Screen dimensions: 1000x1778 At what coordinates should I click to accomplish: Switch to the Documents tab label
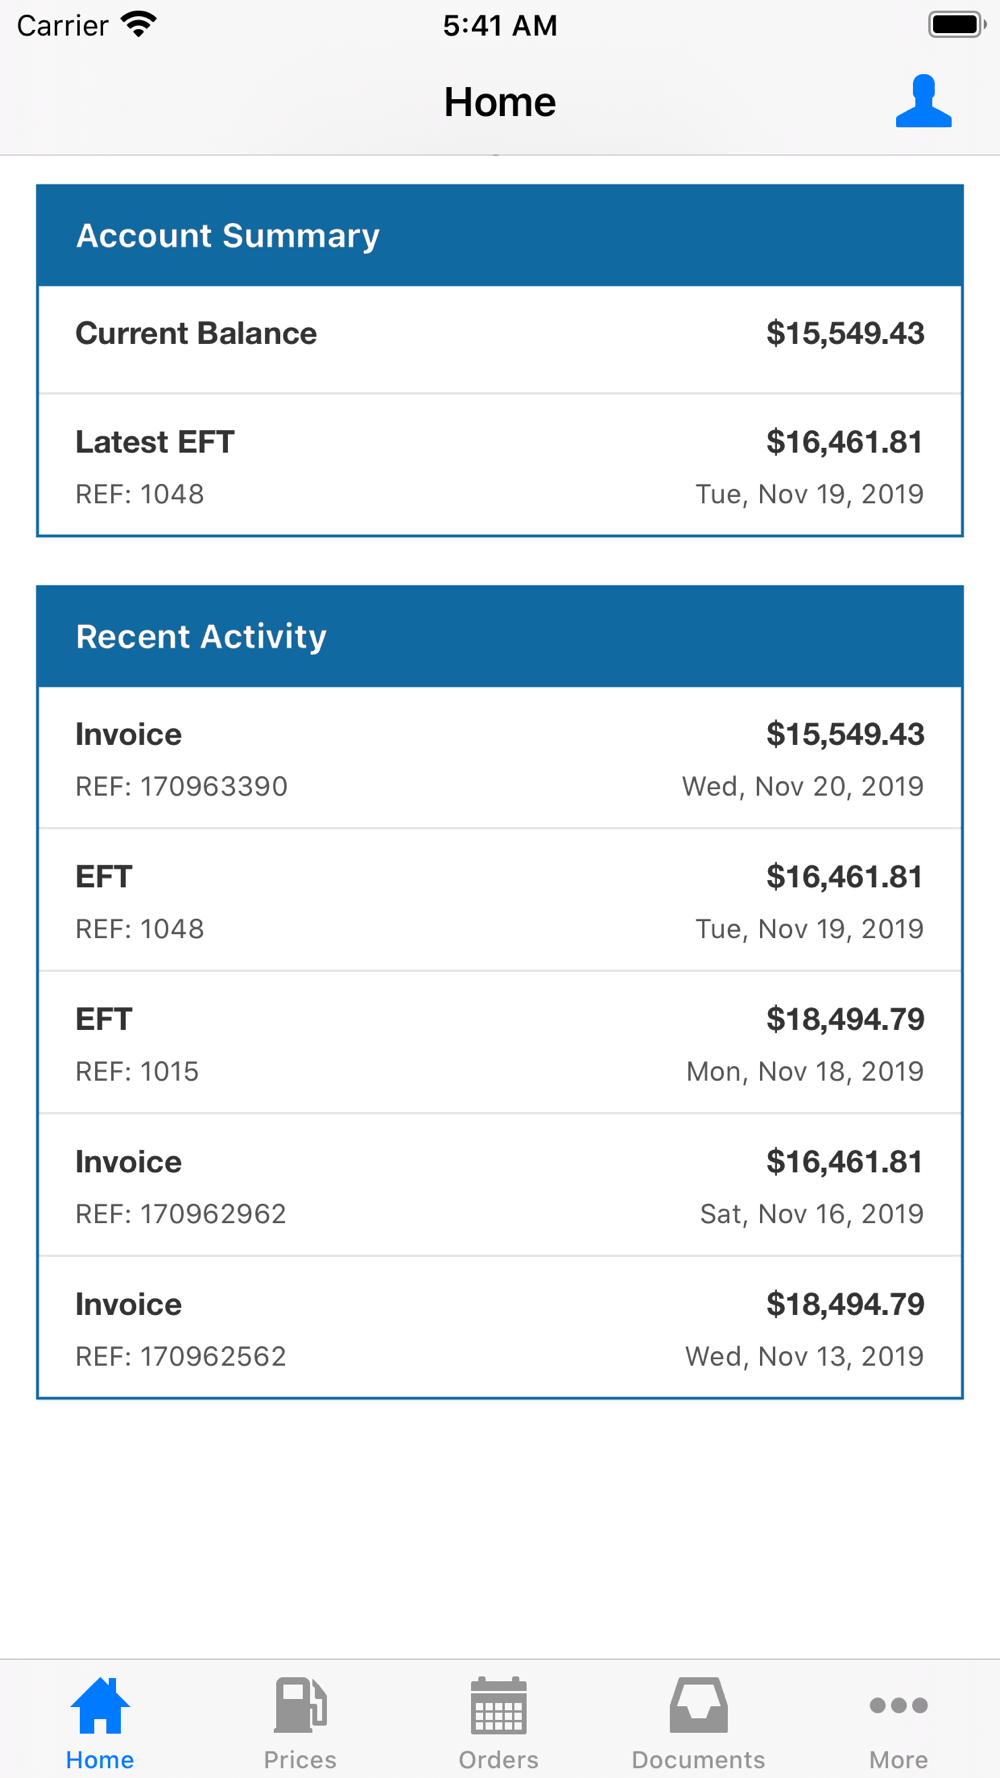coord(698,1759)
